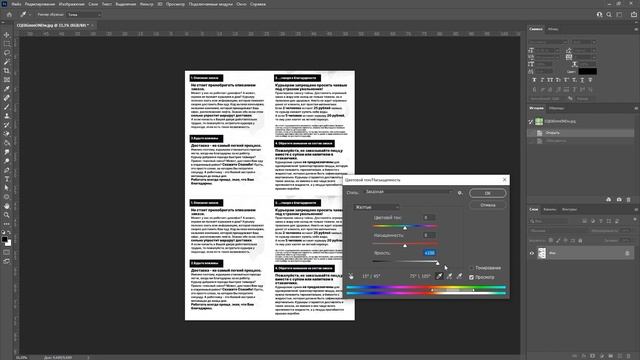Toggle Faux Italic in Символ panel
This screenshot has height=360, width=640.
(542, 80)
